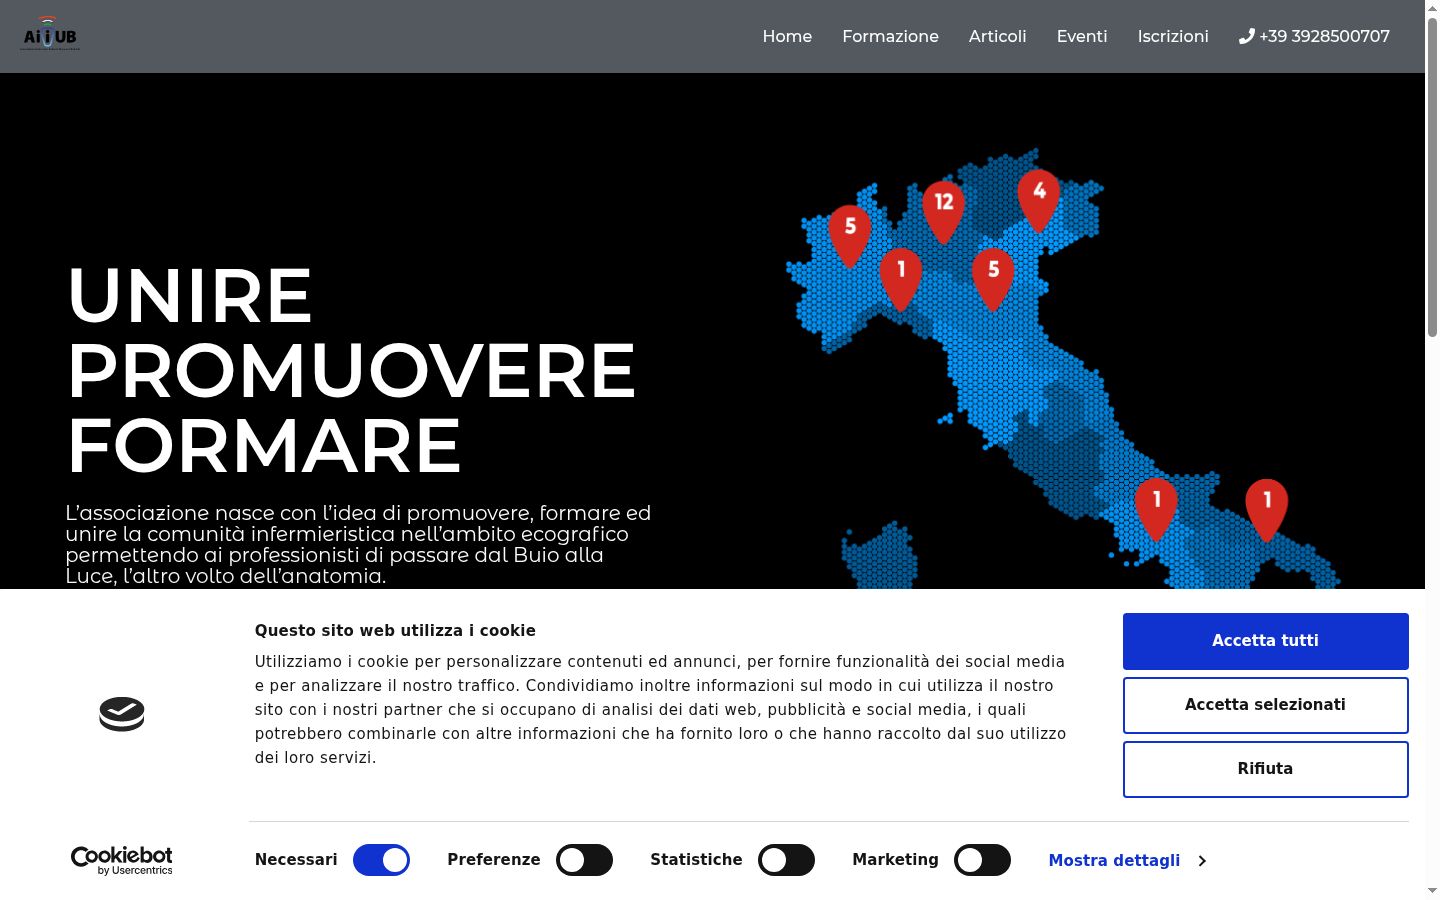
Task: Open the Formazione menu item
Action: (x=890, y=36)
